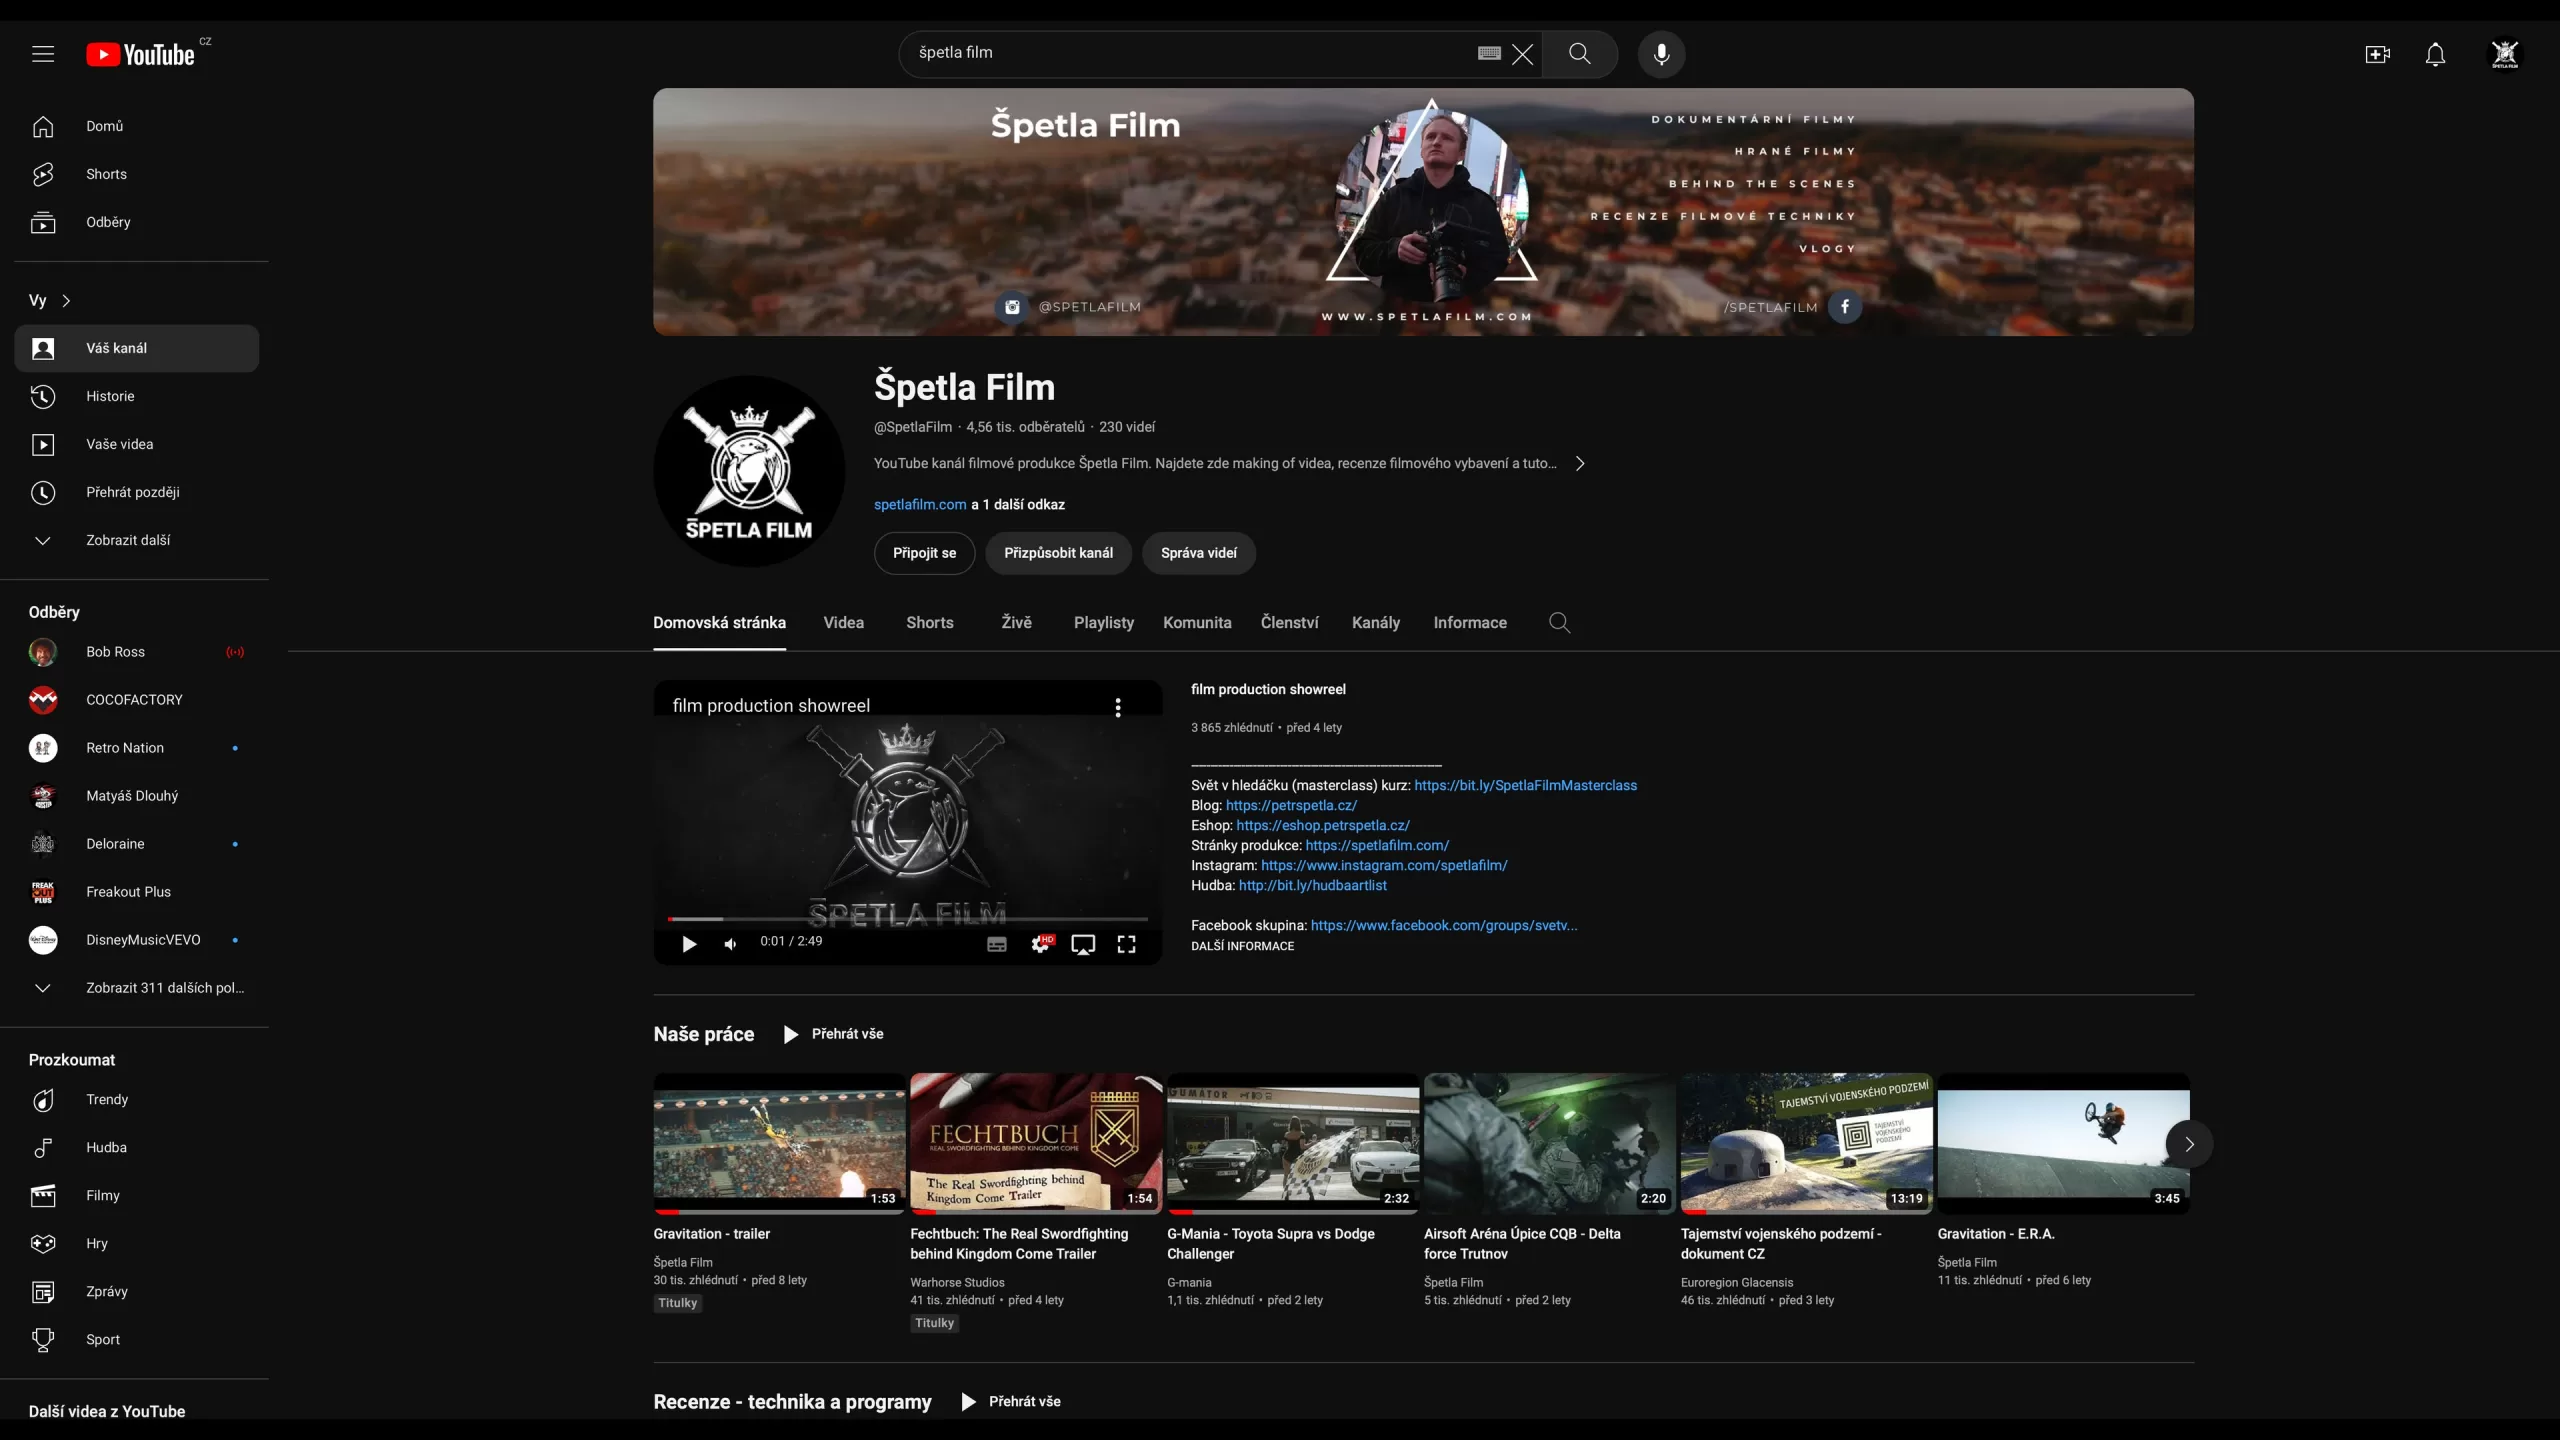Open the hamburger guide menu
The width and height of the screenshot is (2560, 1440).
(x=43, y=54)
